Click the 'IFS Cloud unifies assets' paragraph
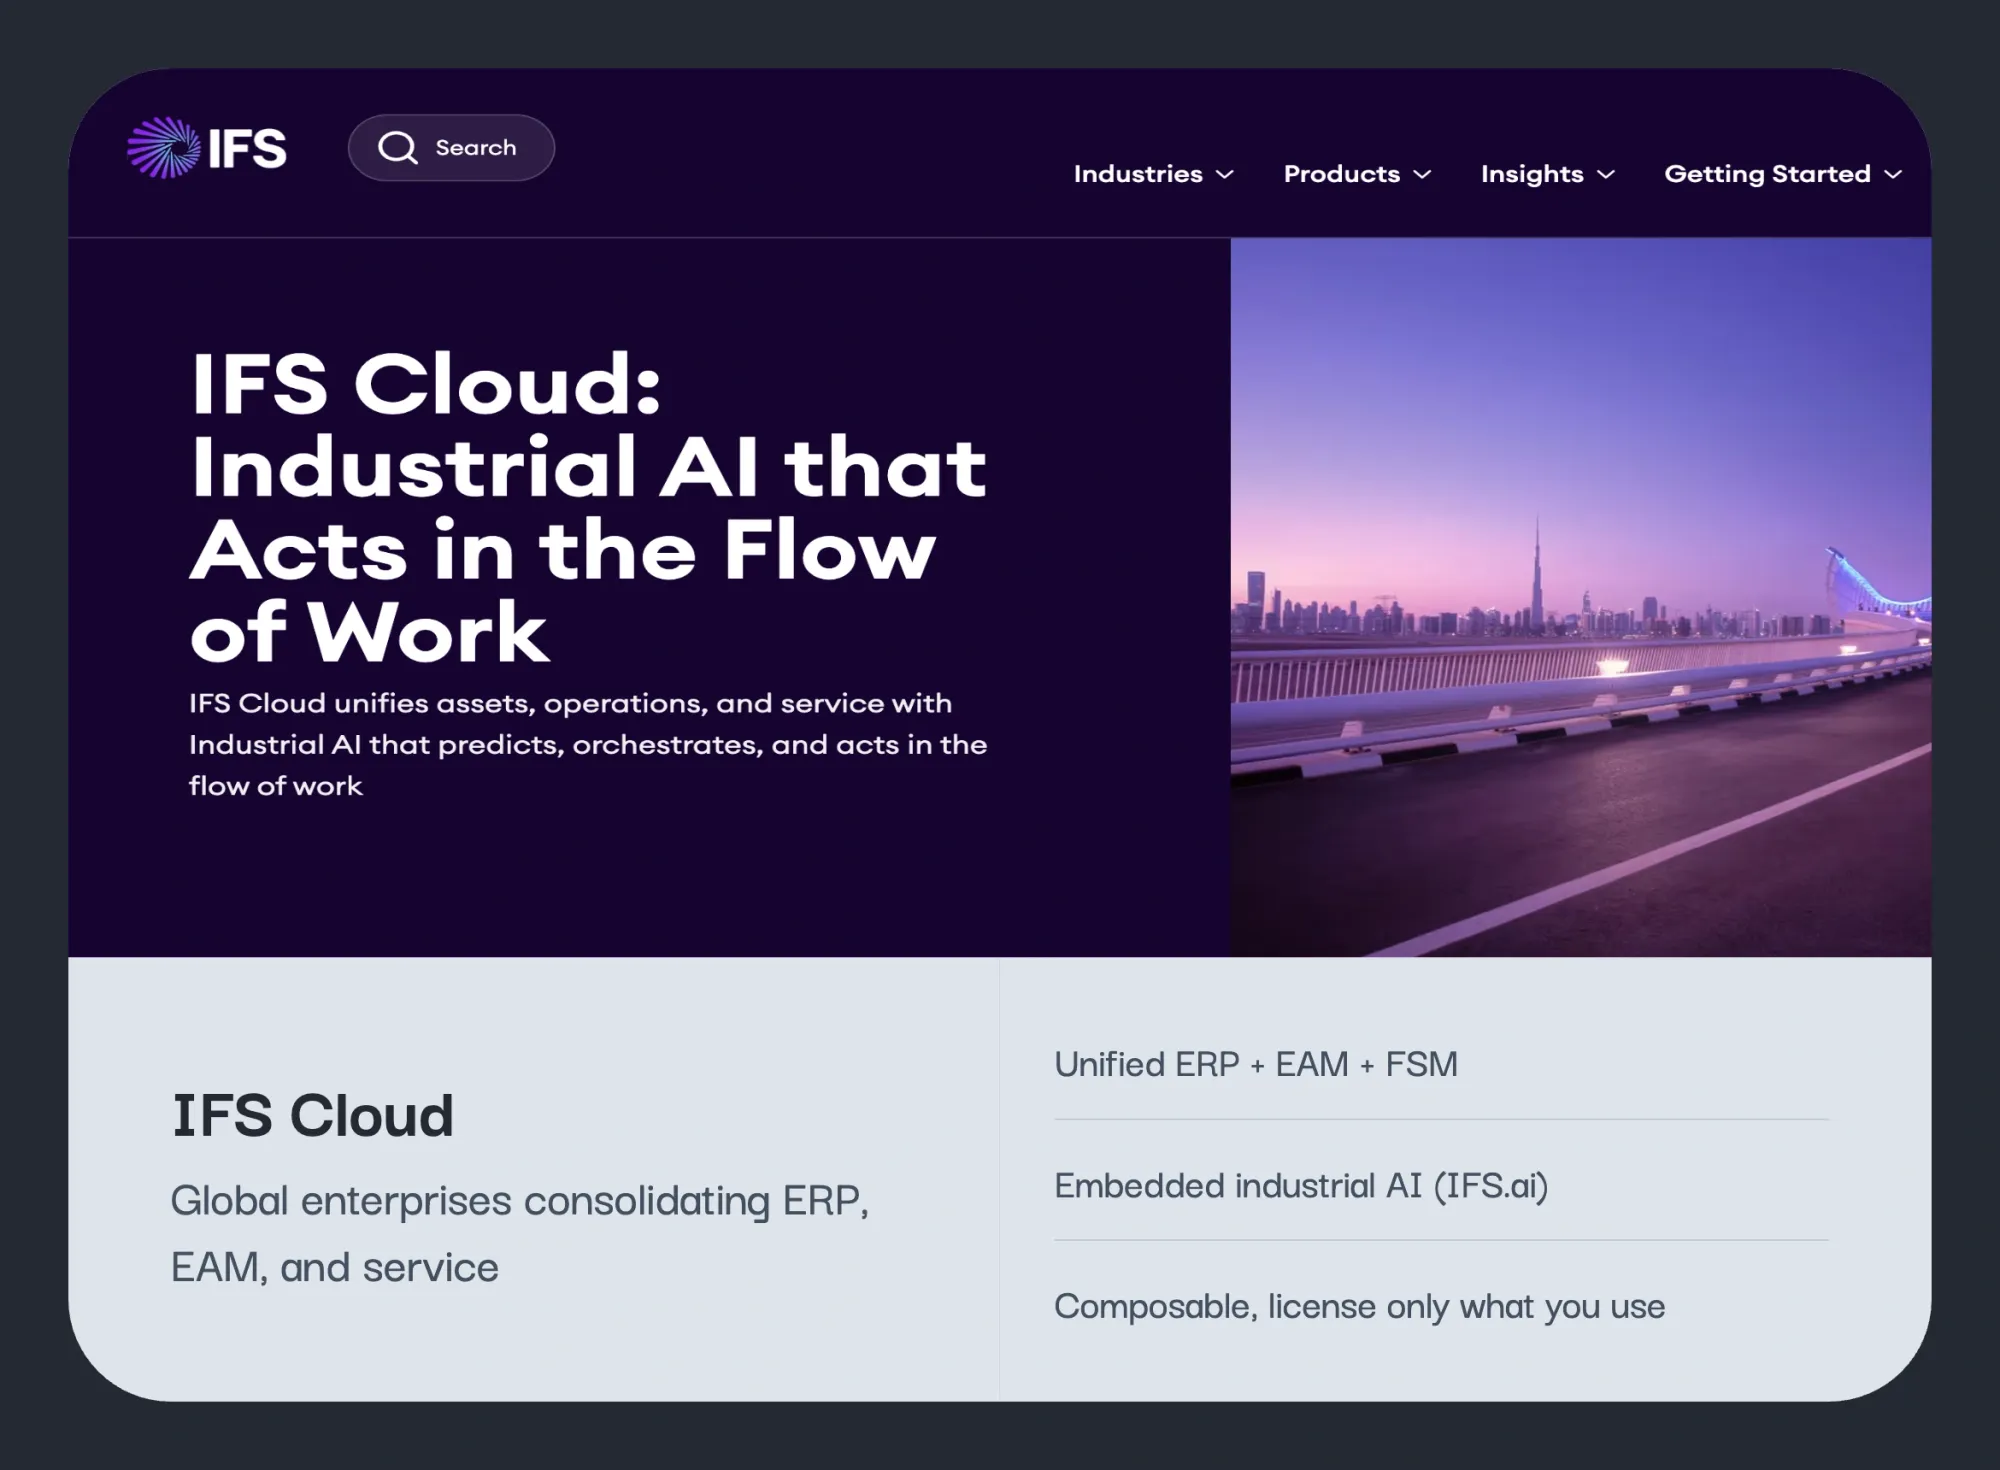 point(588,744)
